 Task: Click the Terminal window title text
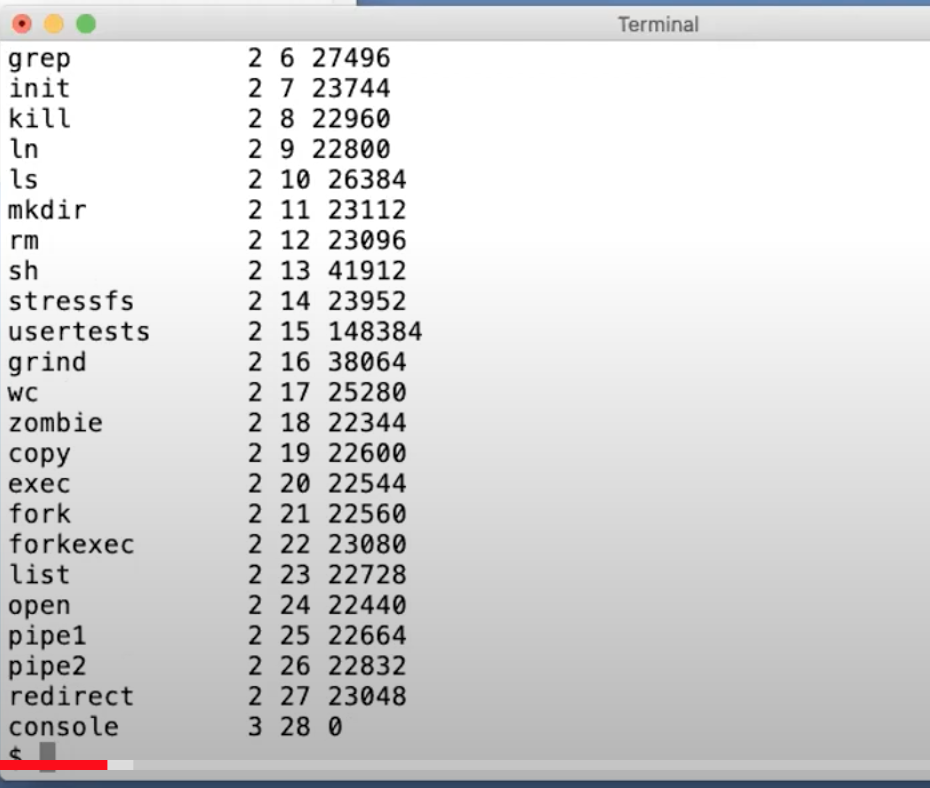coord(657,24)
